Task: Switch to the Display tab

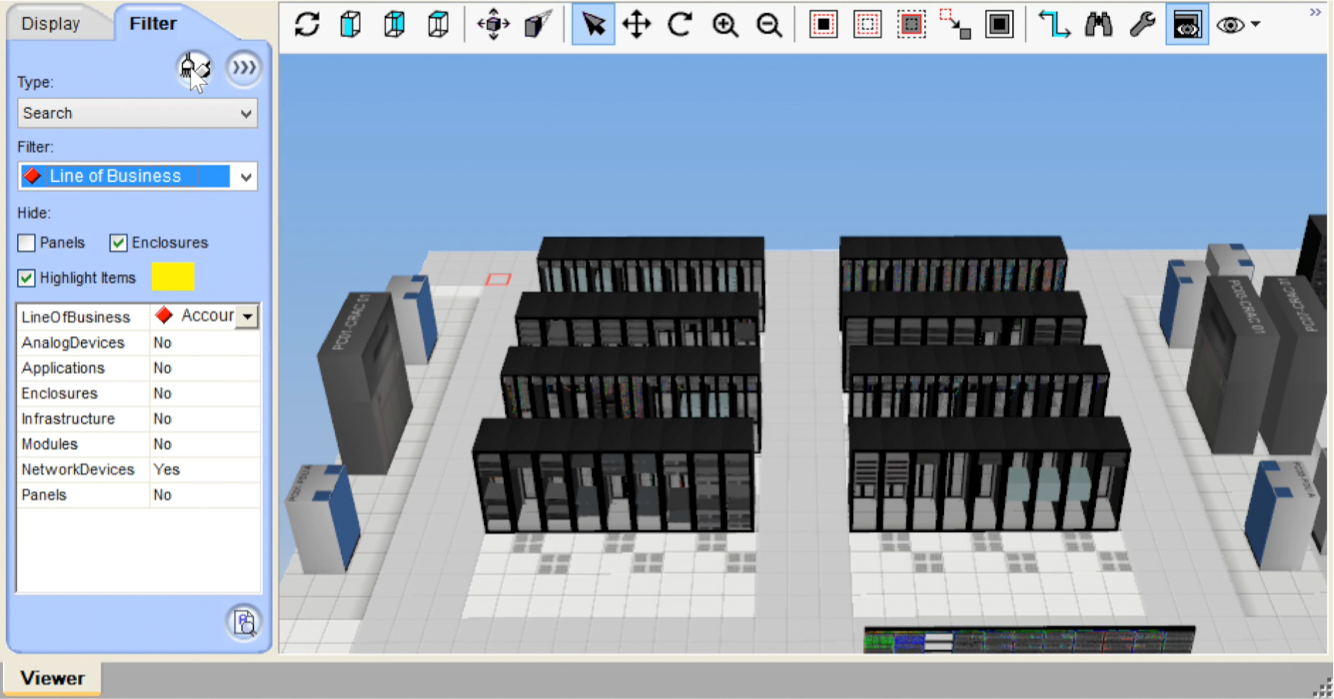Action: tap(51, 24)
